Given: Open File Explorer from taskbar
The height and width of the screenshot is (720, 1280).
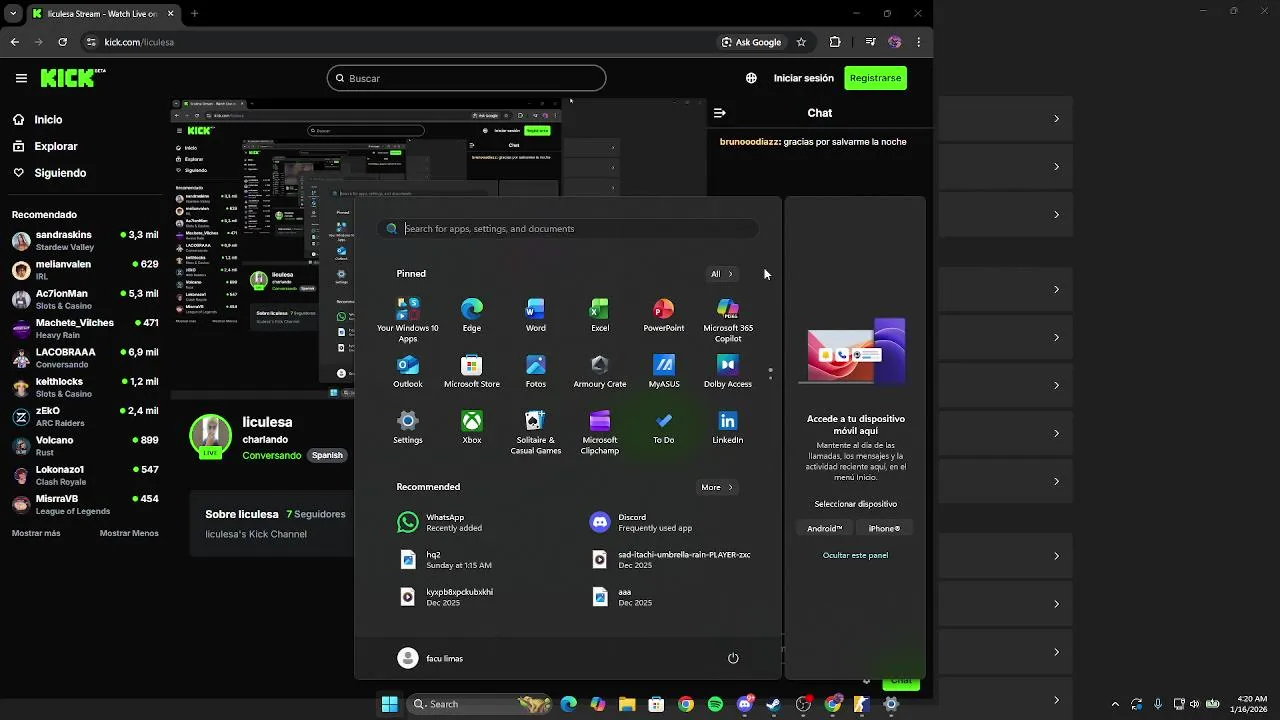Looking at the screenshot, I should (627, 704).
